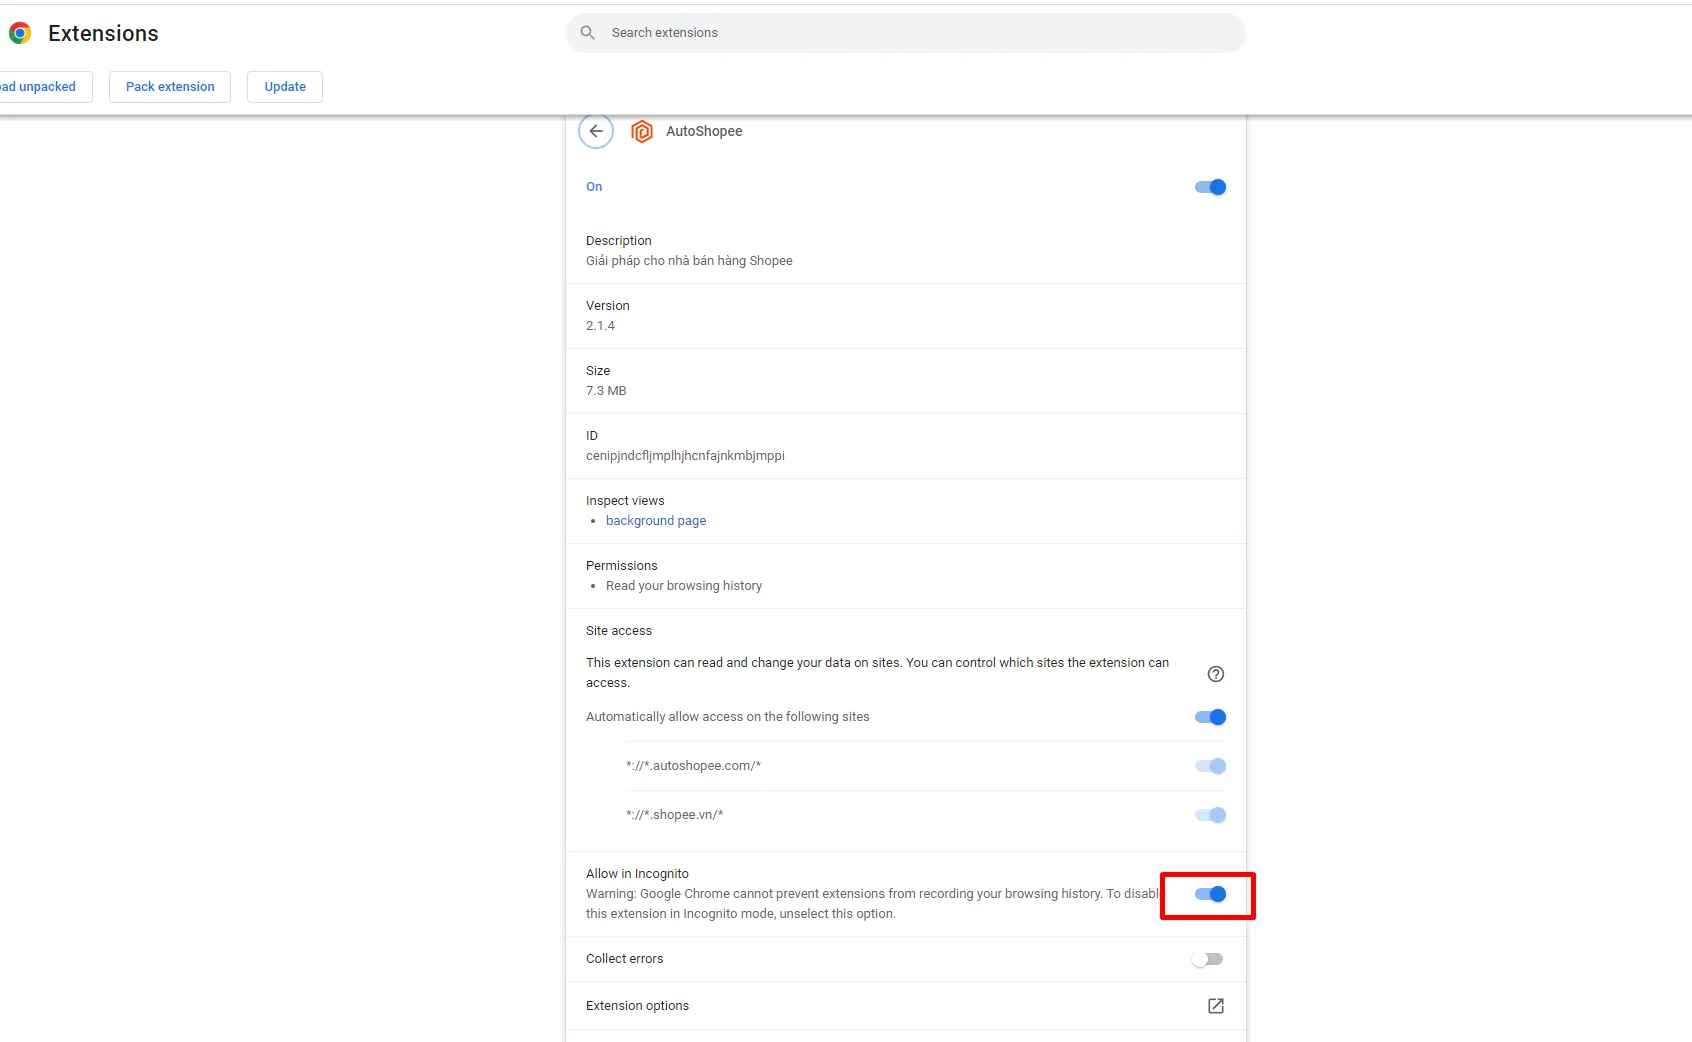Toggle access for shopee.vn site
The width and height of the screenshot is (1692, 1042).
[x=1210, y=815]
